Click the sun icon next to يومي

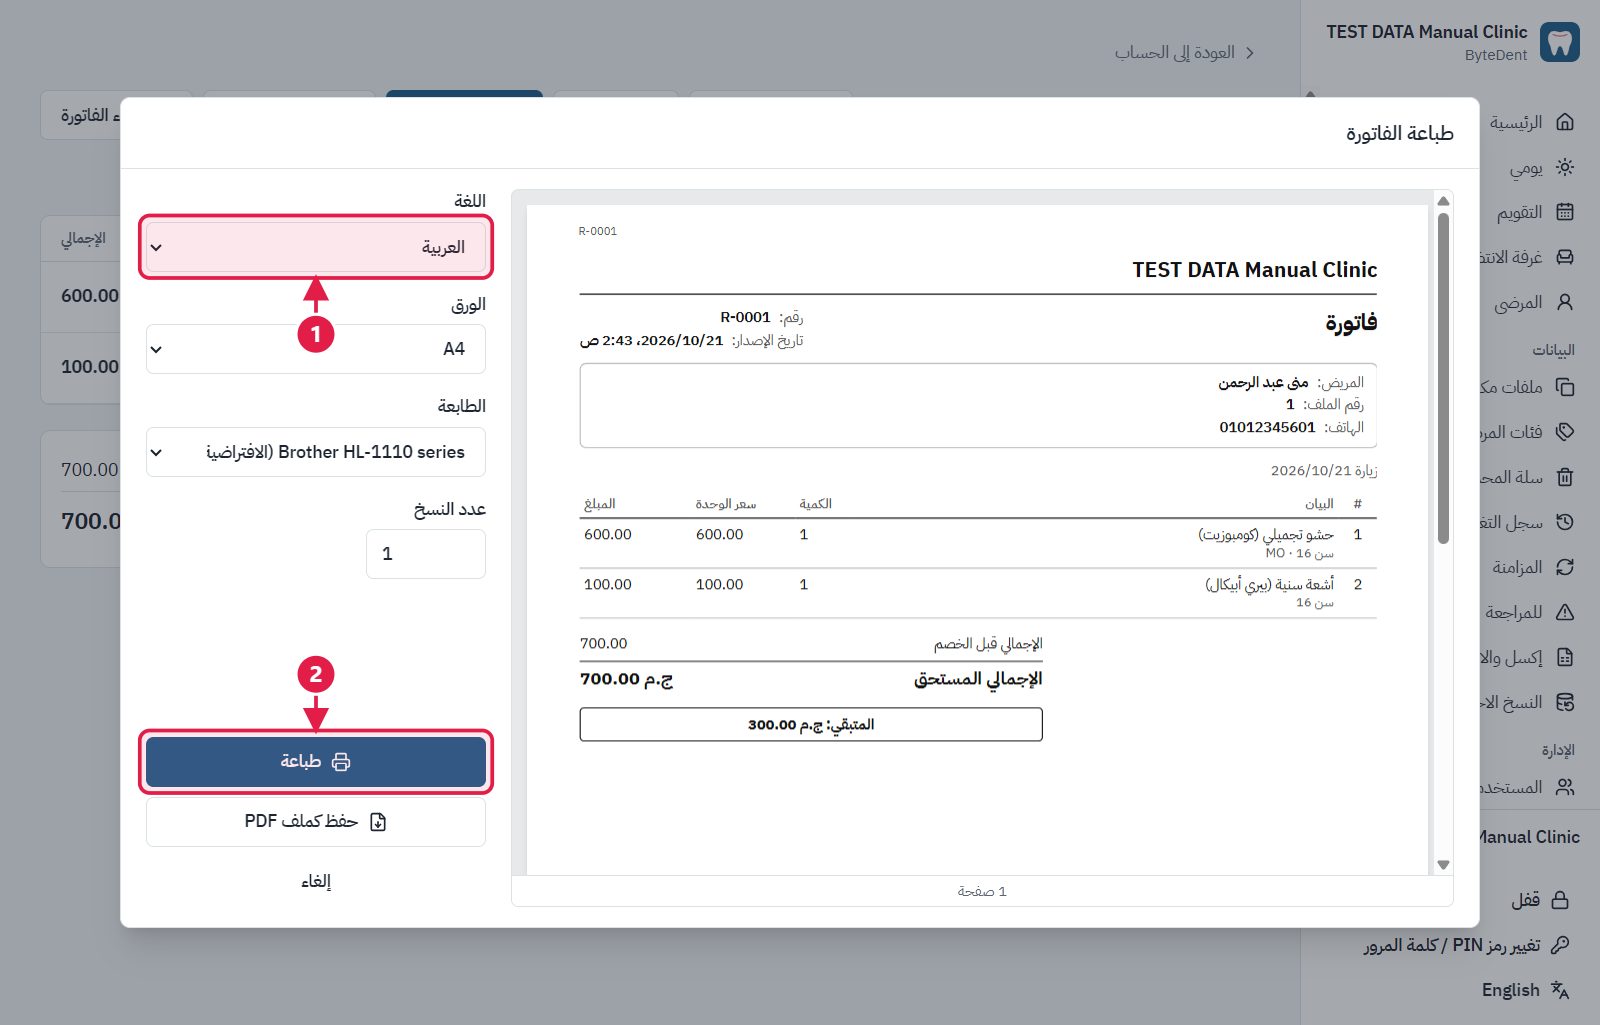(x=1565, y=167)
